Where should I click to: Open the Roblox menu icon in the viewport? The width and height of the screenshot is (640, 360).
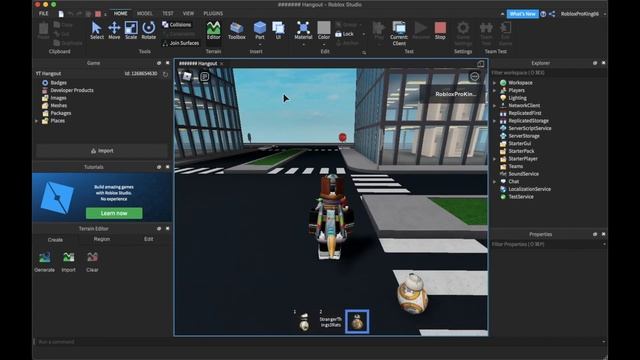click(x=187, y=76)
